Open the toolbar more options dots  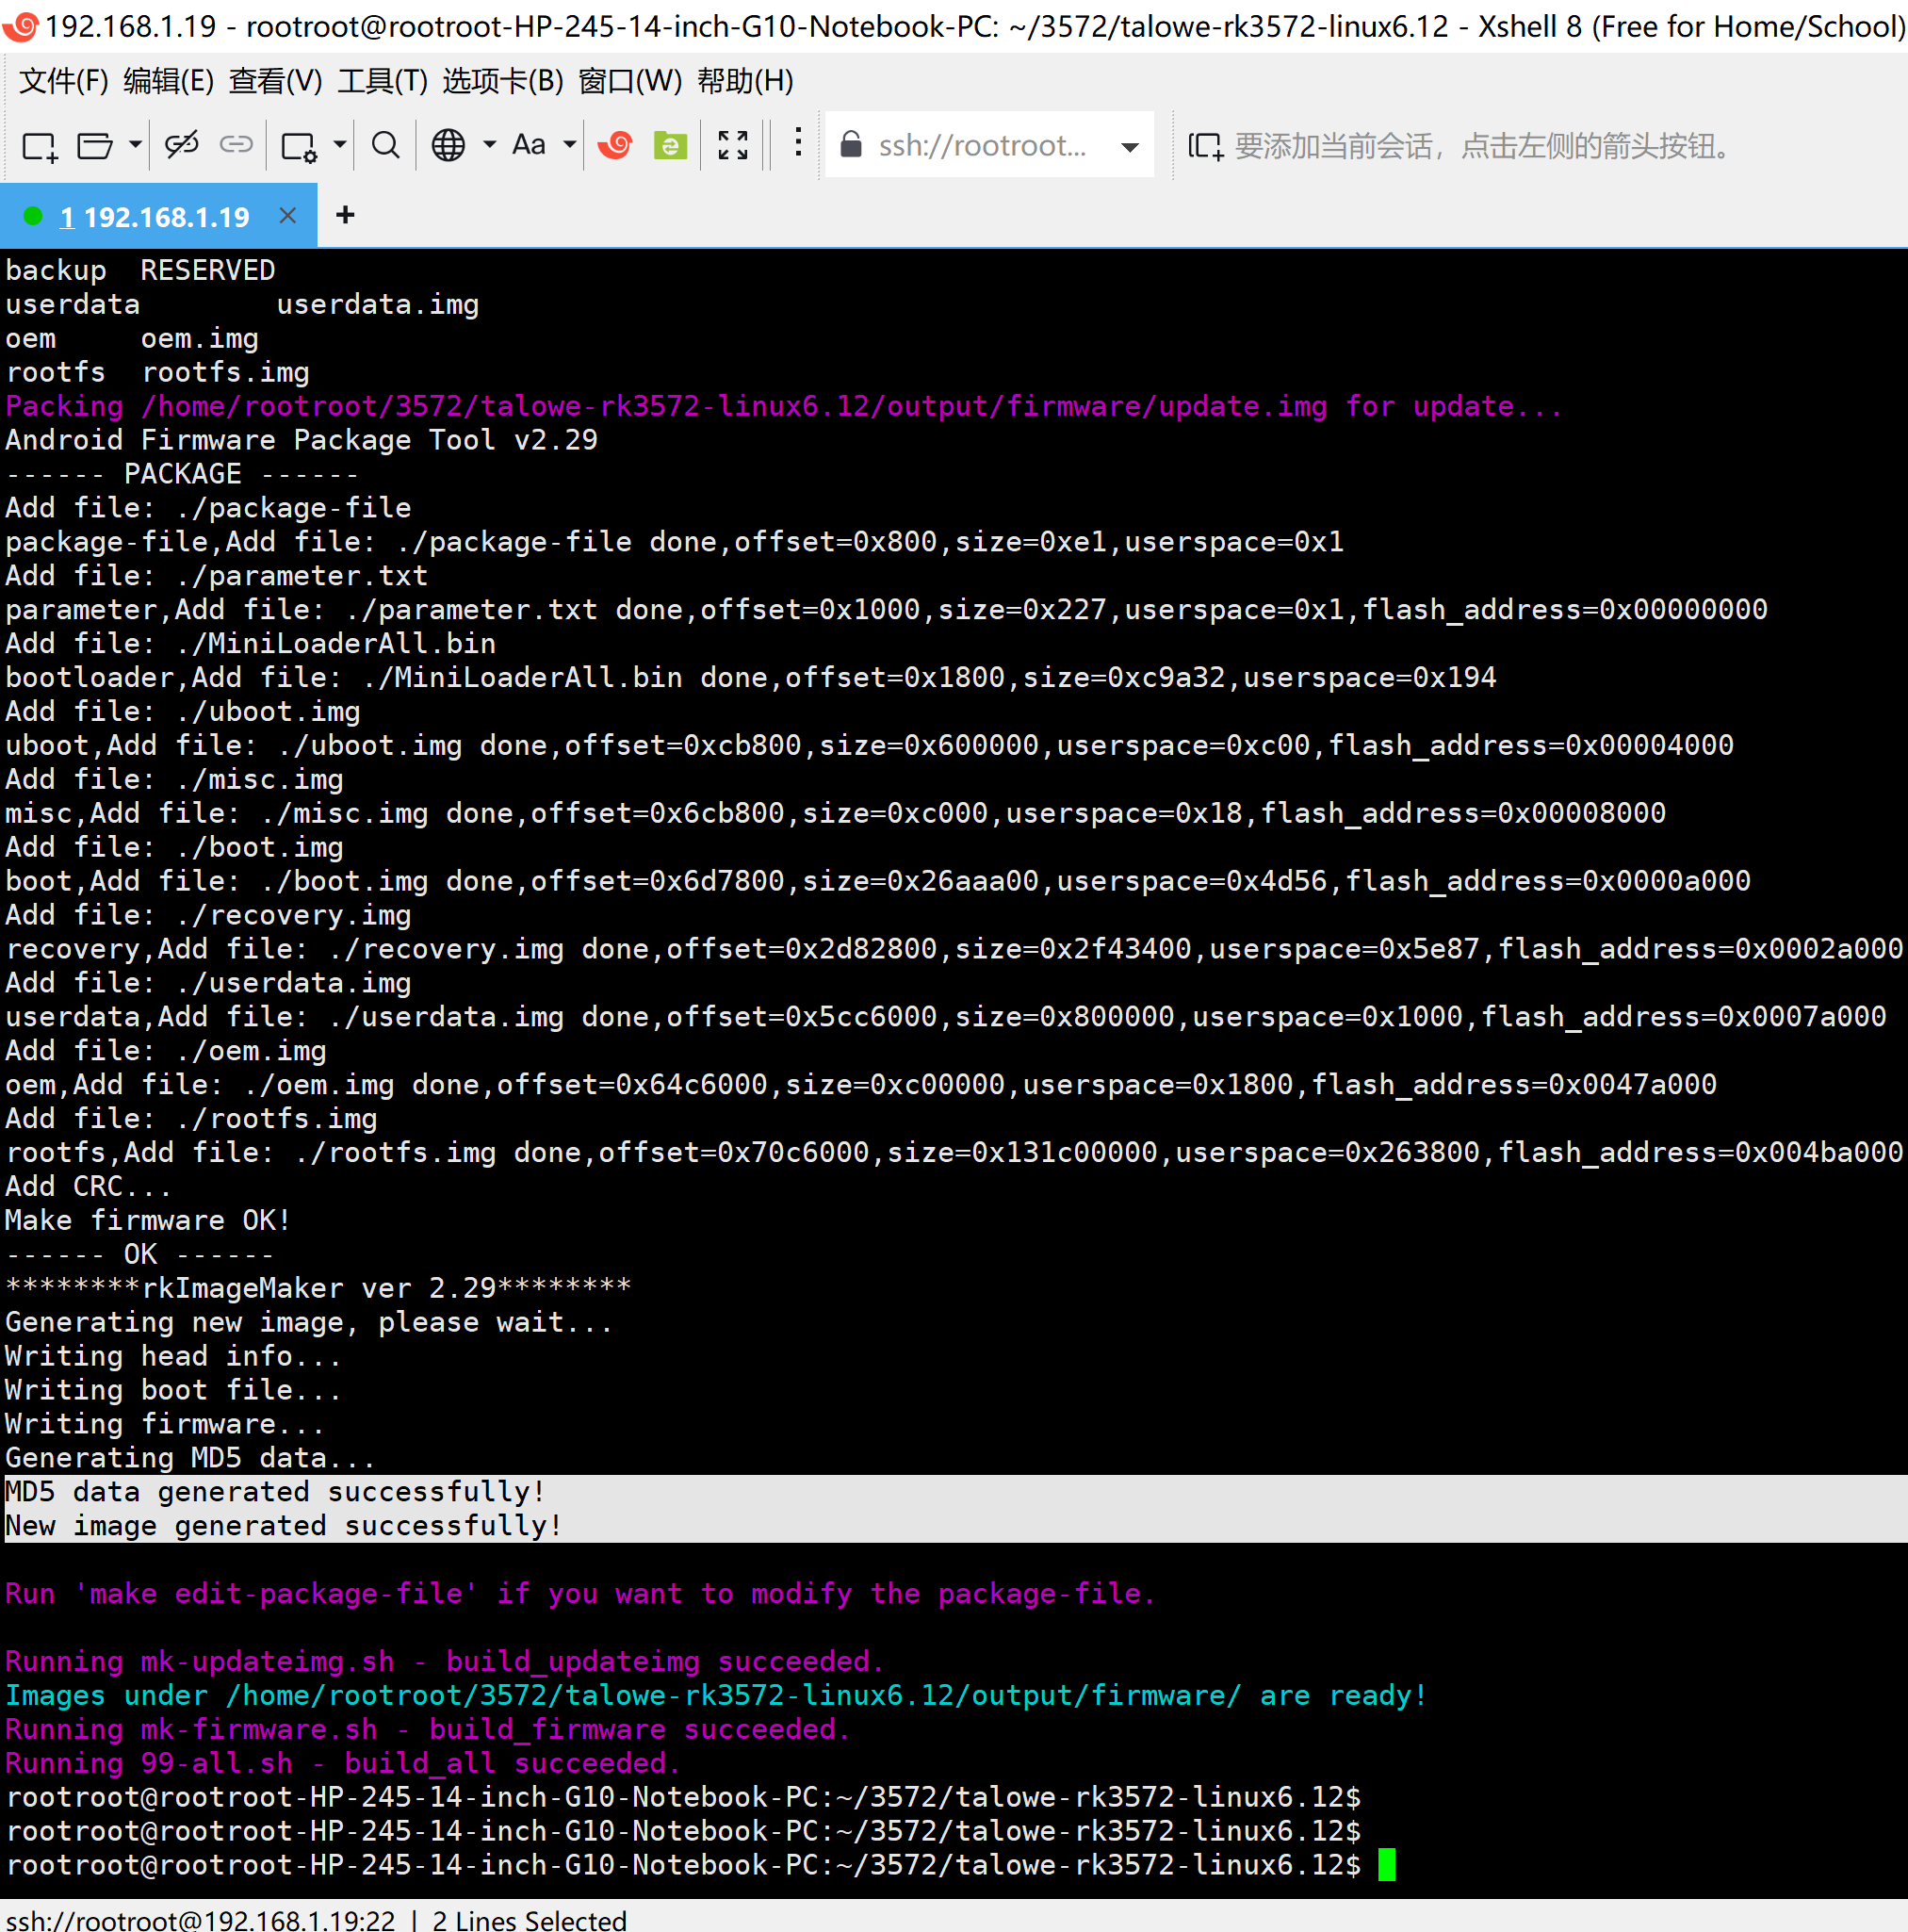click(x=797, y=143)
